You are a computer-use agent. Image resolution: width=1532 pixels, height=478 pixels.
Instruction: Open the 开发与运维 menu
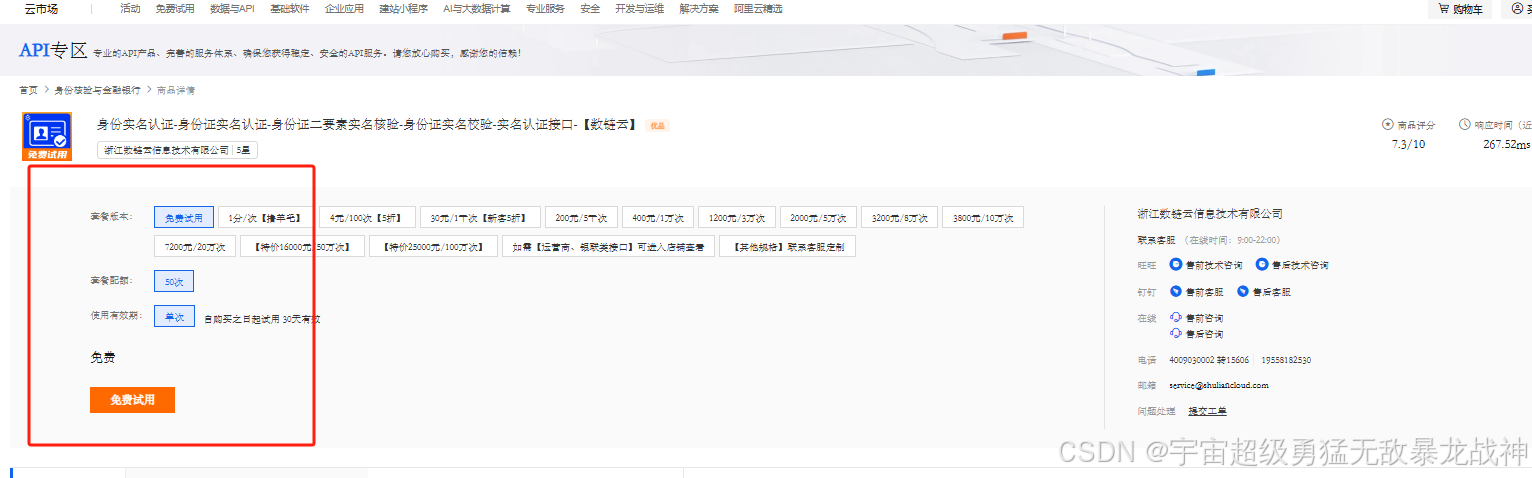click(x=639, y=9)
